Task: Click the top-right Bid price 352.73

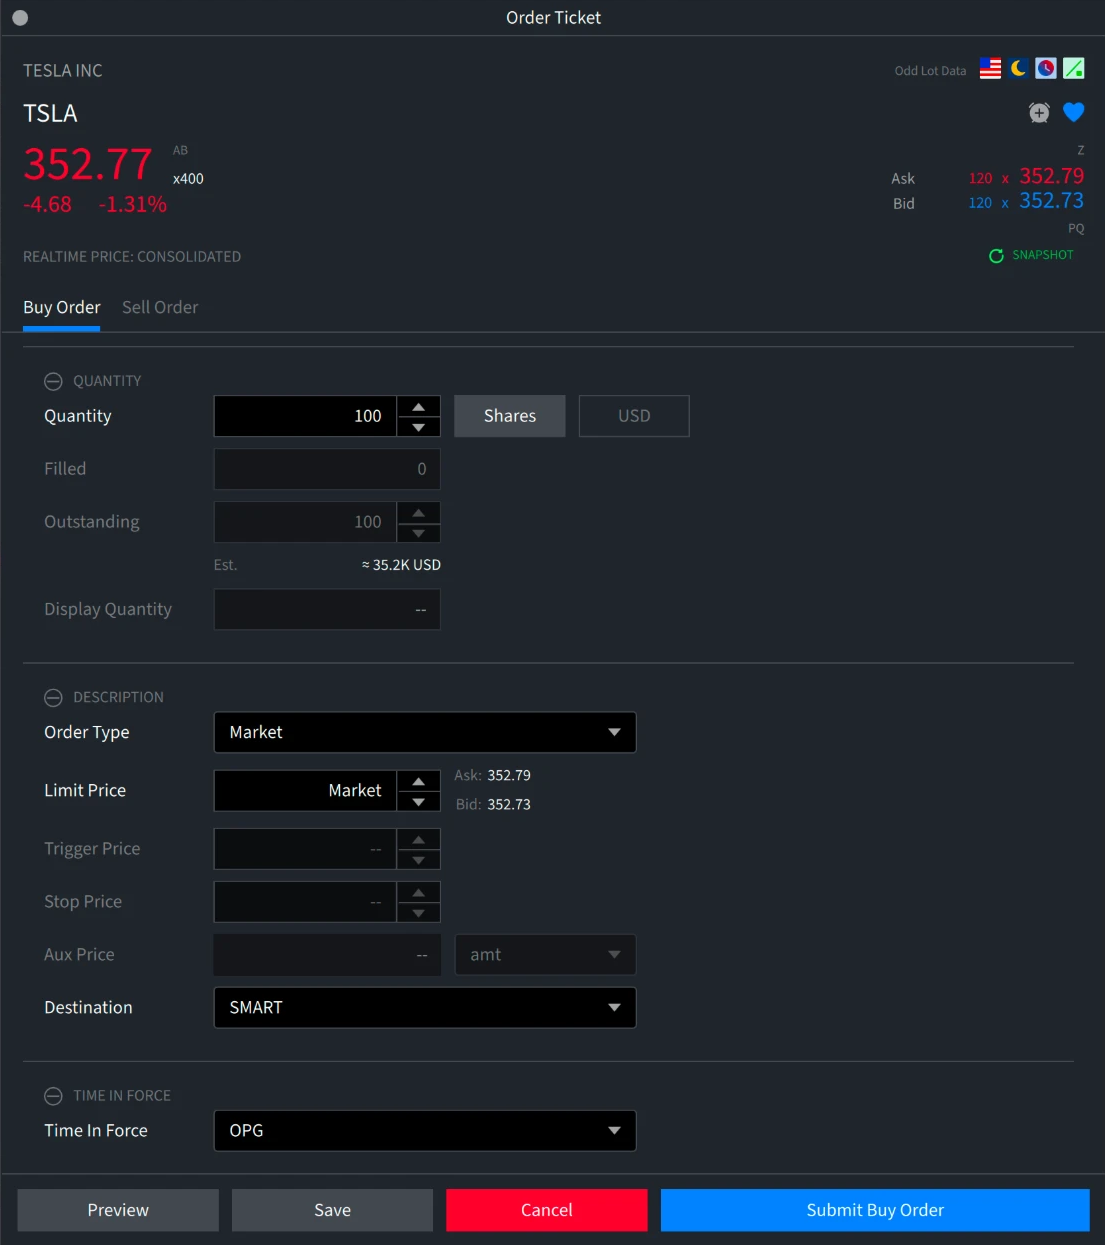Action: click(1051, 201)
